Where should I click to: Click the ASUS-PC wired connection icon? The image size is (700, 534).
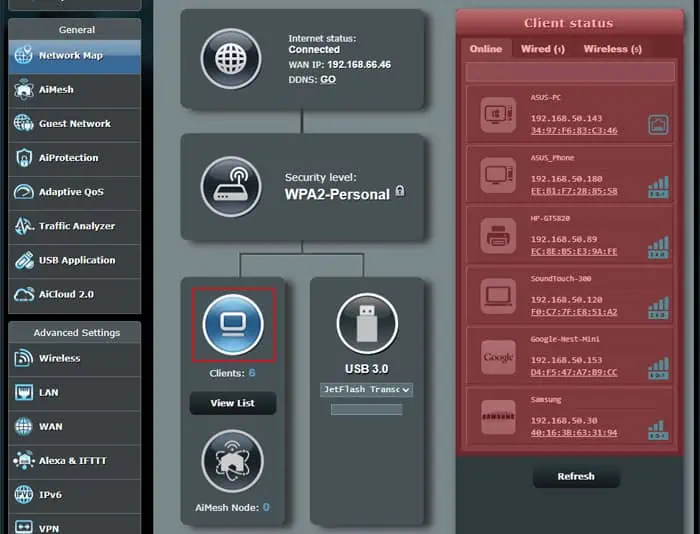click(658, 125)
